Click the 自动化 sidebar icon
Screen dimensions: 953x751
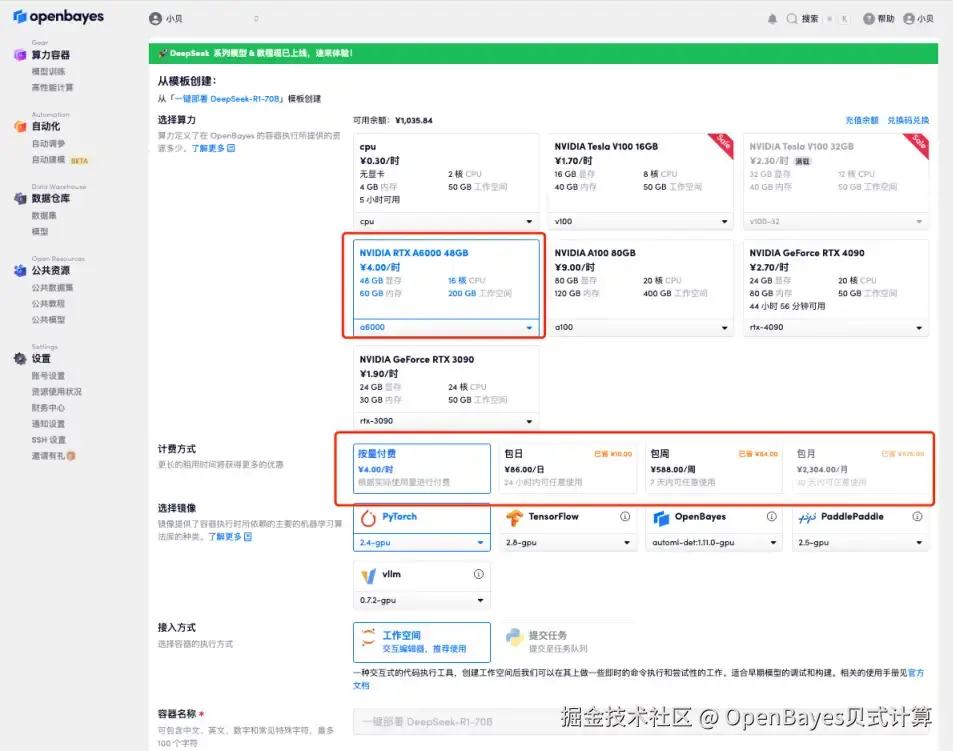(x=20, y=126)
